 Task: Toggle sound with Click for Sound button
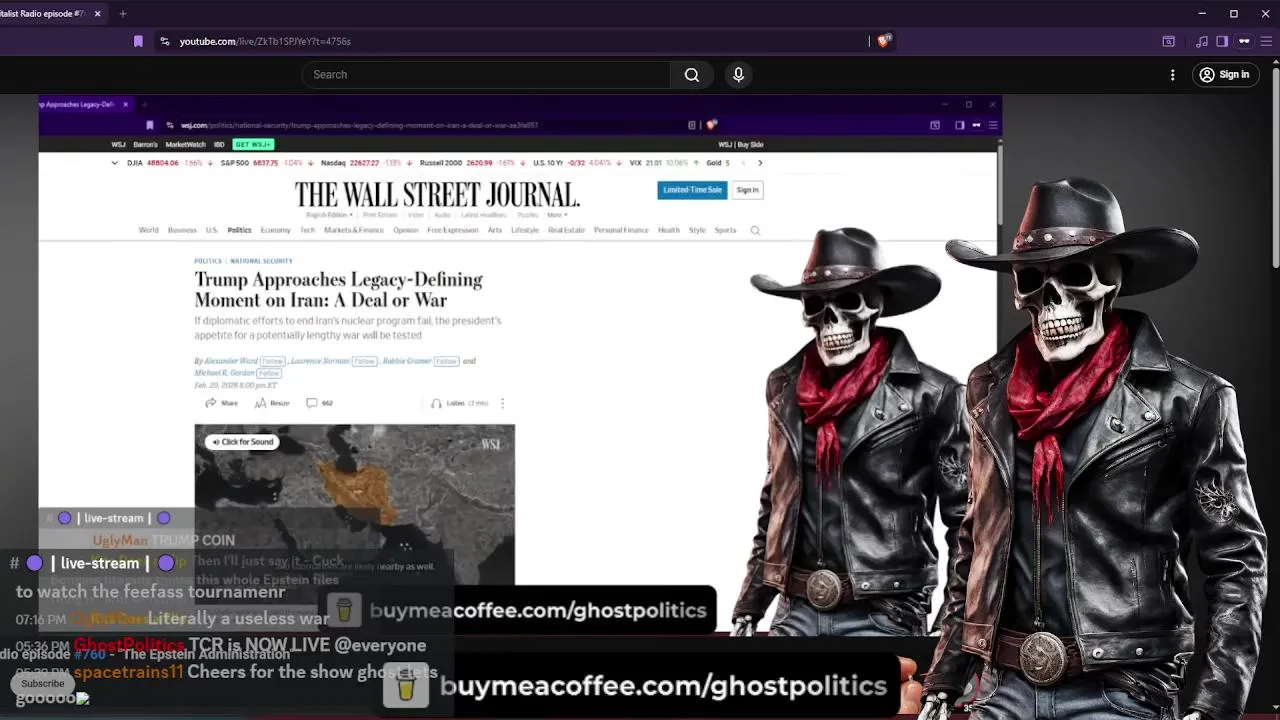(241, 442)
